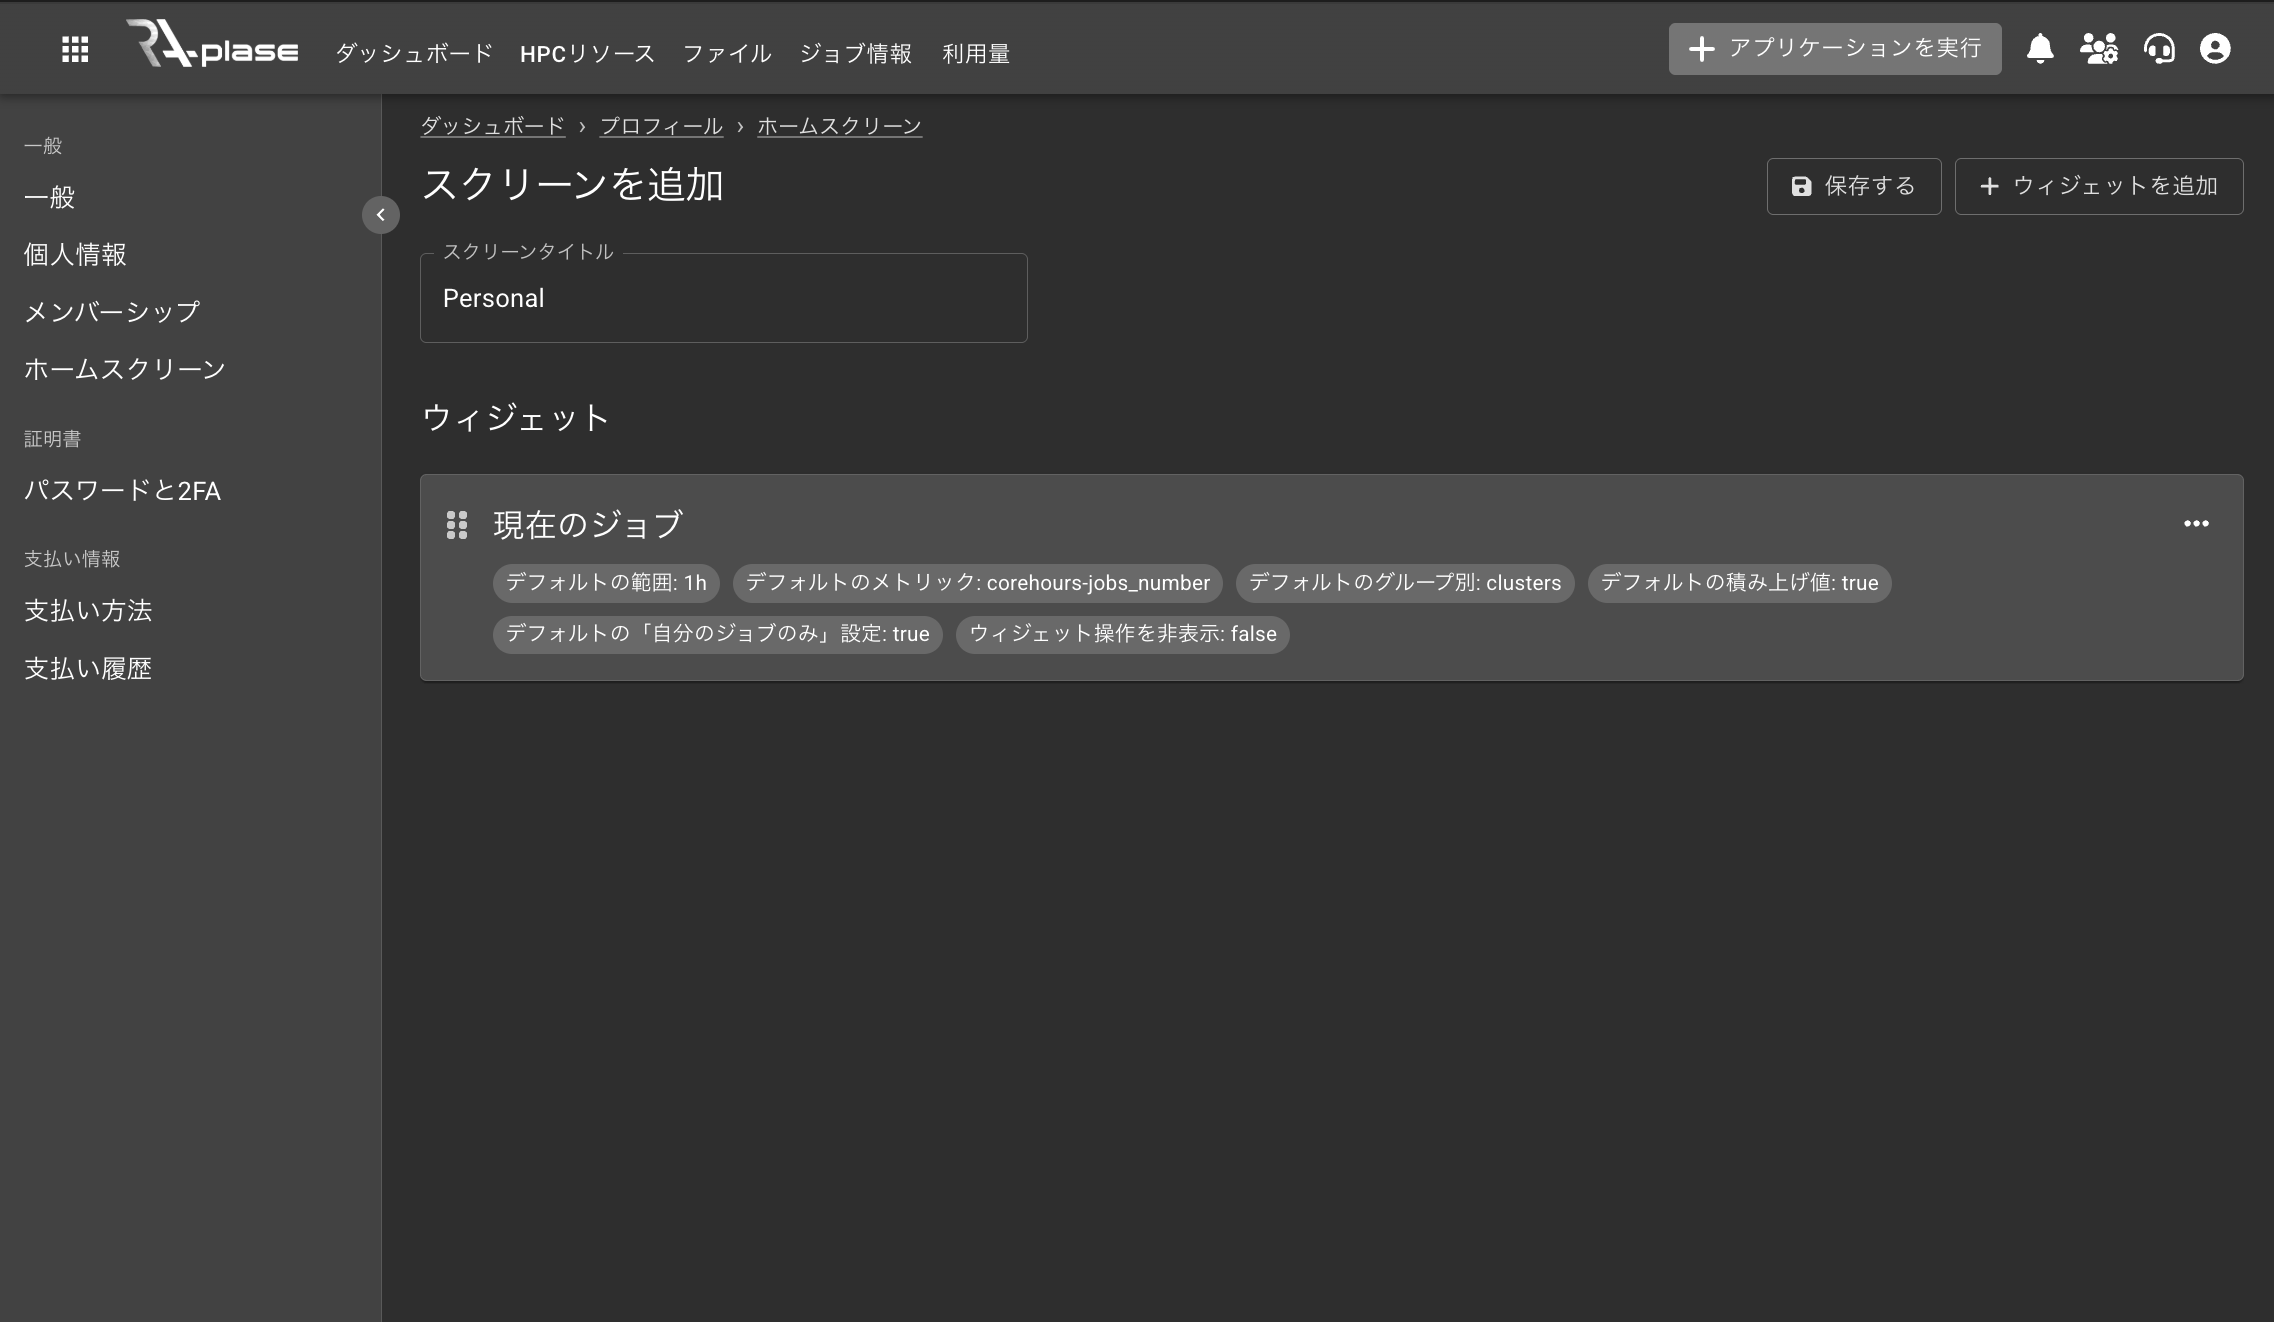This screenshot has height=1322, width=2274.
Task: Select パスワードと2FA in the sidebar
Action: pos(122,491)
